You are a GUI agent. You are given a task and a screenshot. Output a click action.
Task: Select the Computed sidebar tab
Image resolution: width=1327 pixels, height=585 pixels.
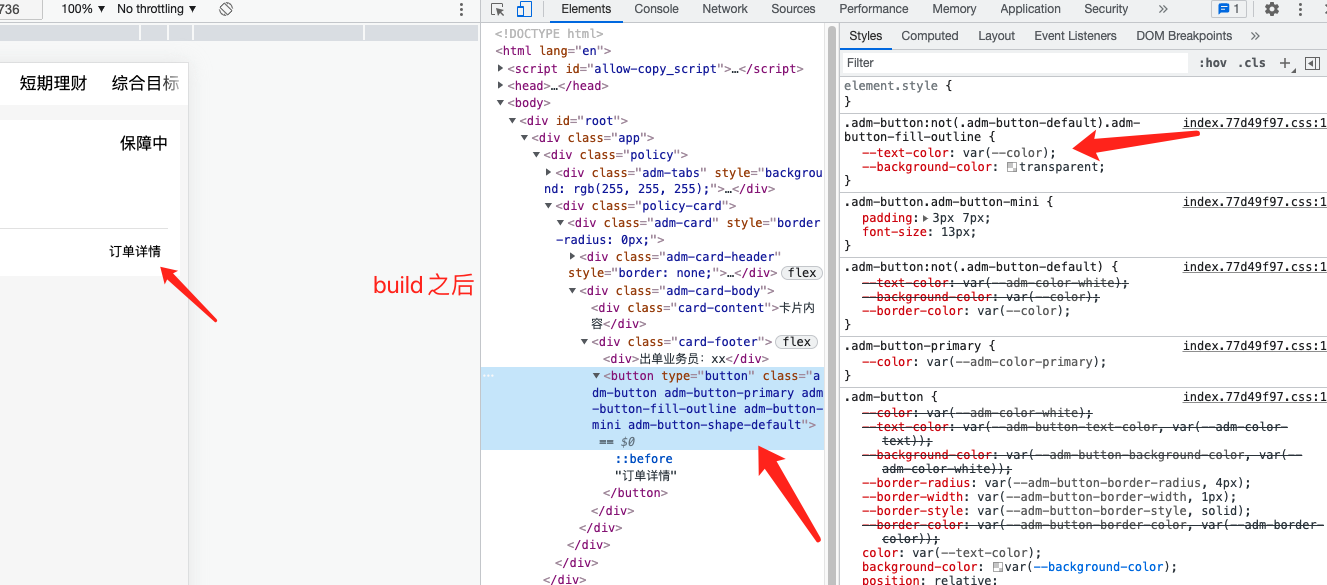[x=930, y=36]
